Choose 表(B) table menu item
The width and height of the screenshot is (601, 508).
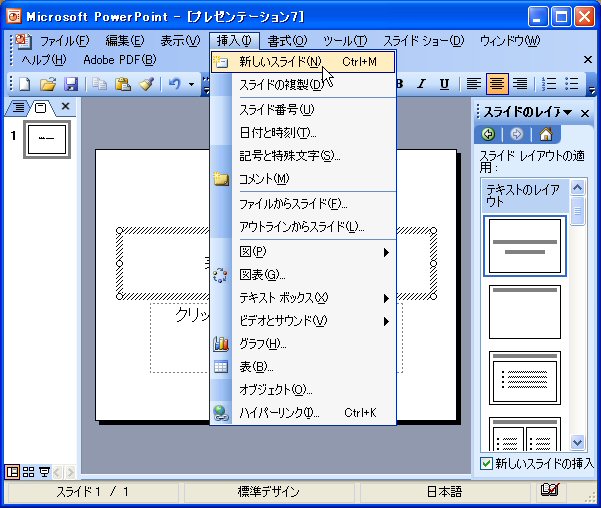302,367
